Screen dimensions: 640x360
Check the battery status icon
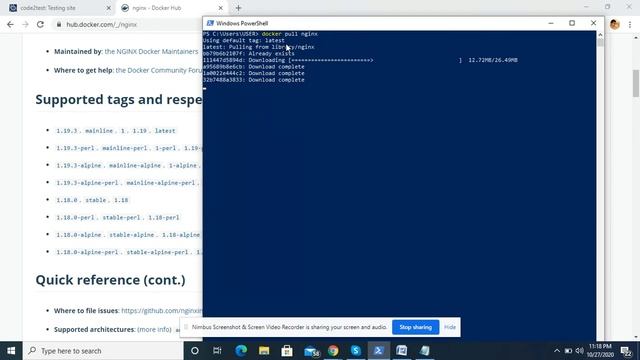pyautogui.click(x=568, y=351)
